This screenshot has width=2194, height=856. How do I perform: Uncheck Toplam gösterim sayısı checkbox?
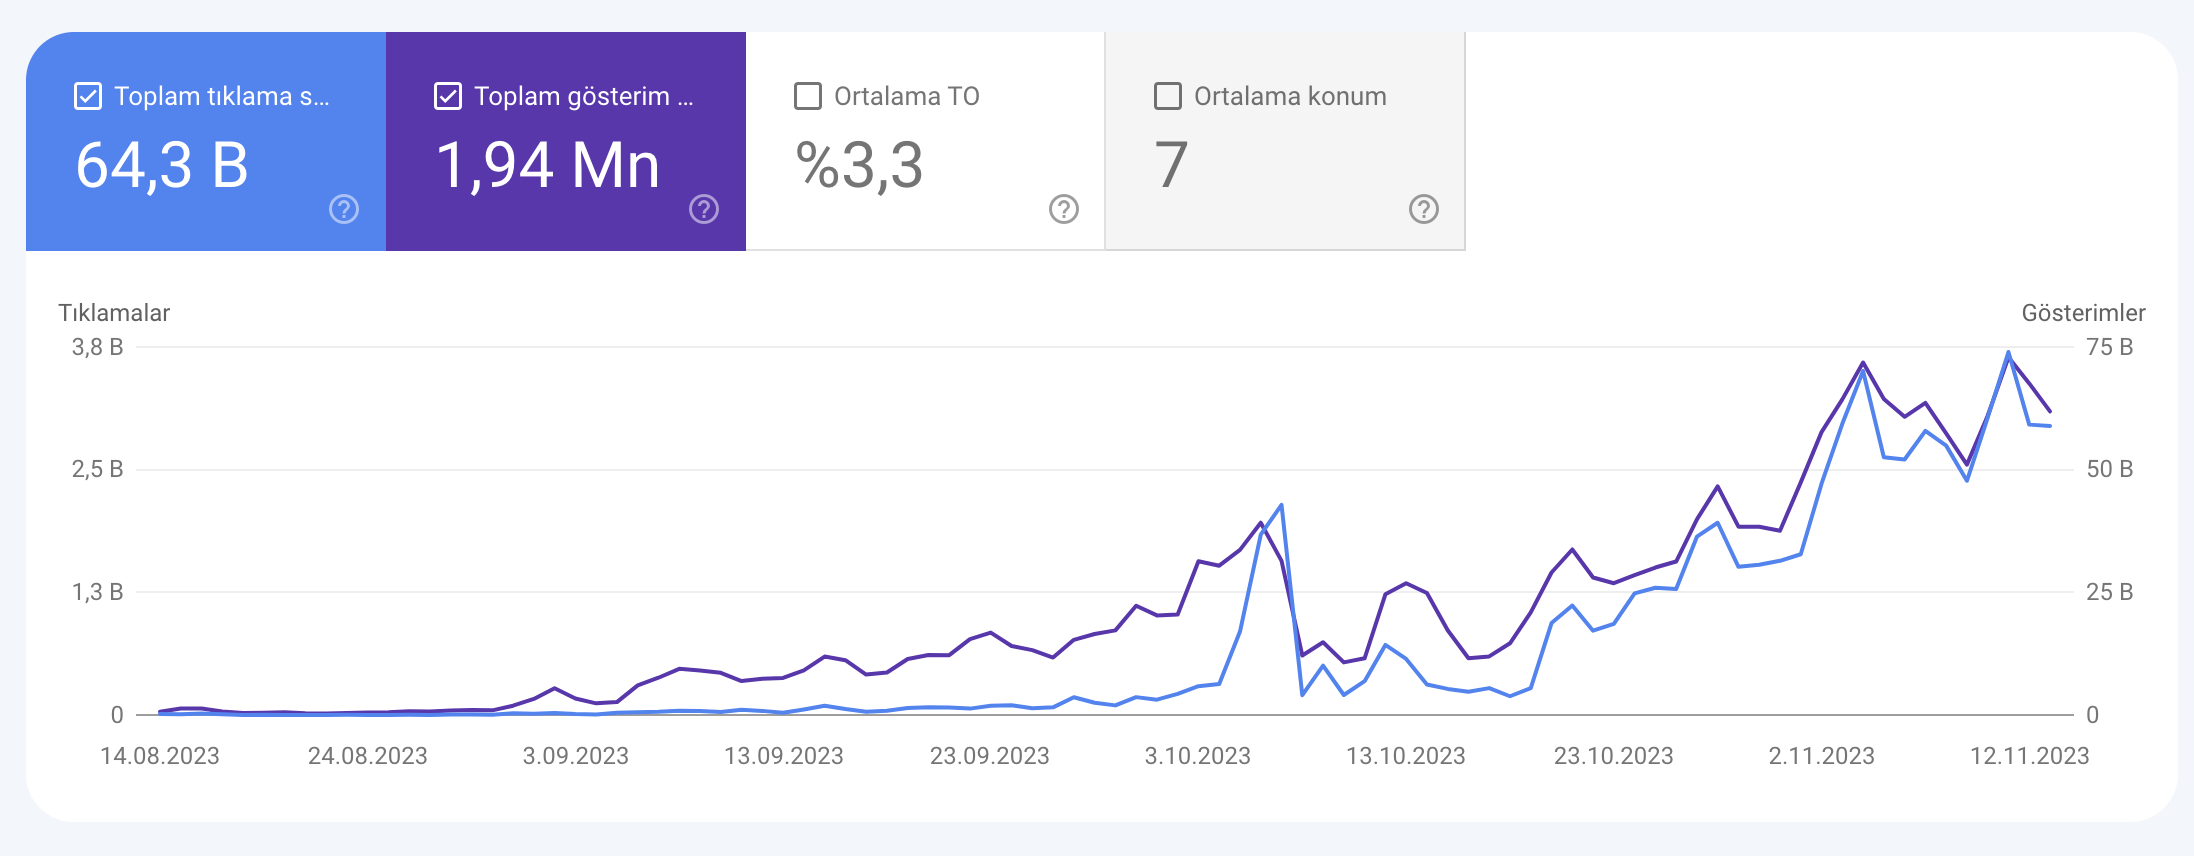448,96
